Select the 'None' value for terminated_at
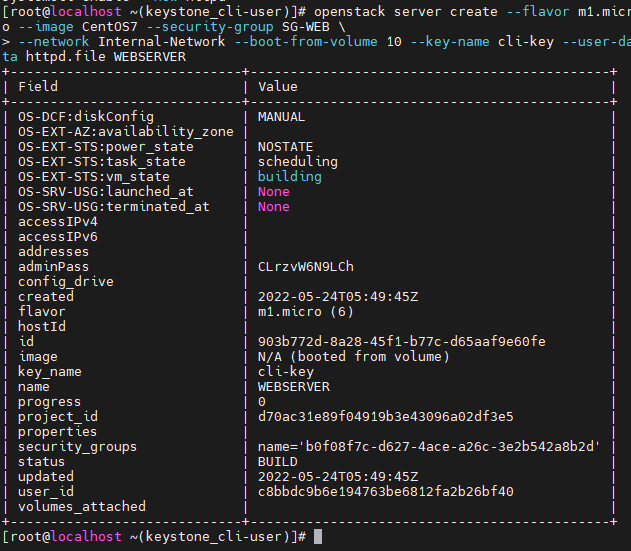Screen dimensions: 631x551 [x=274, y=206]
